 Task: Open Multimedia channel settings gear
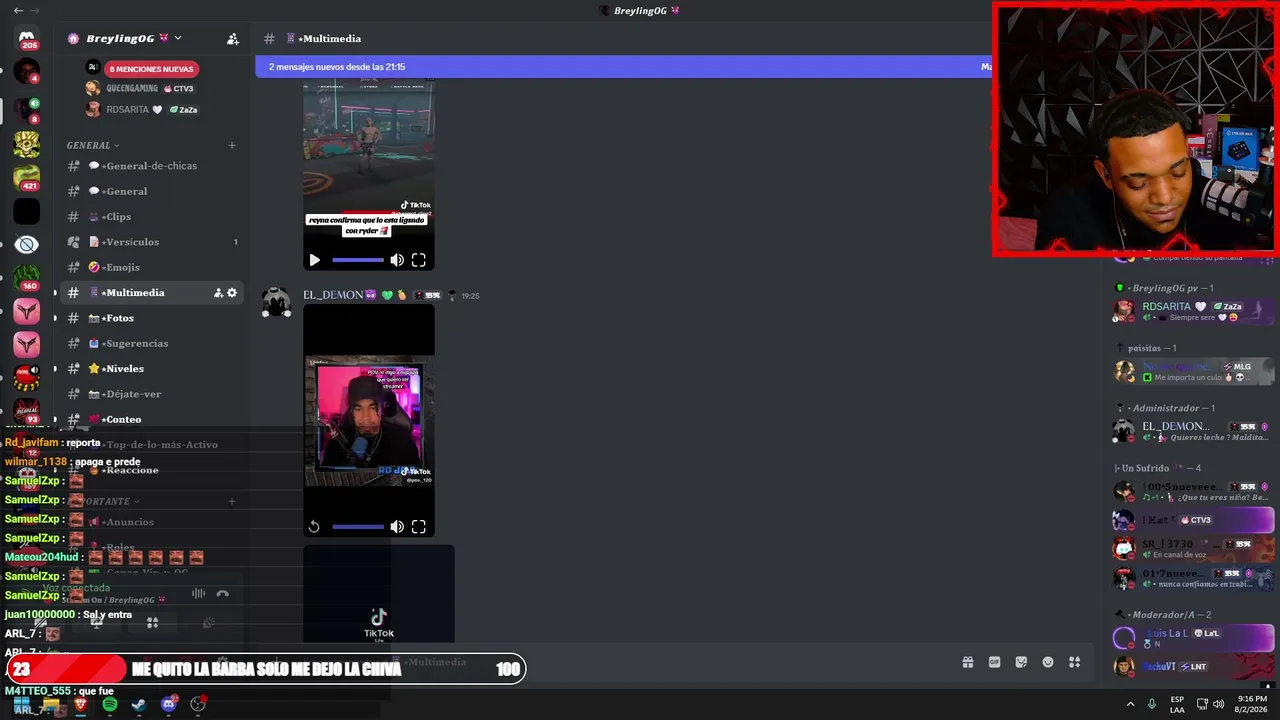[232, 293]
